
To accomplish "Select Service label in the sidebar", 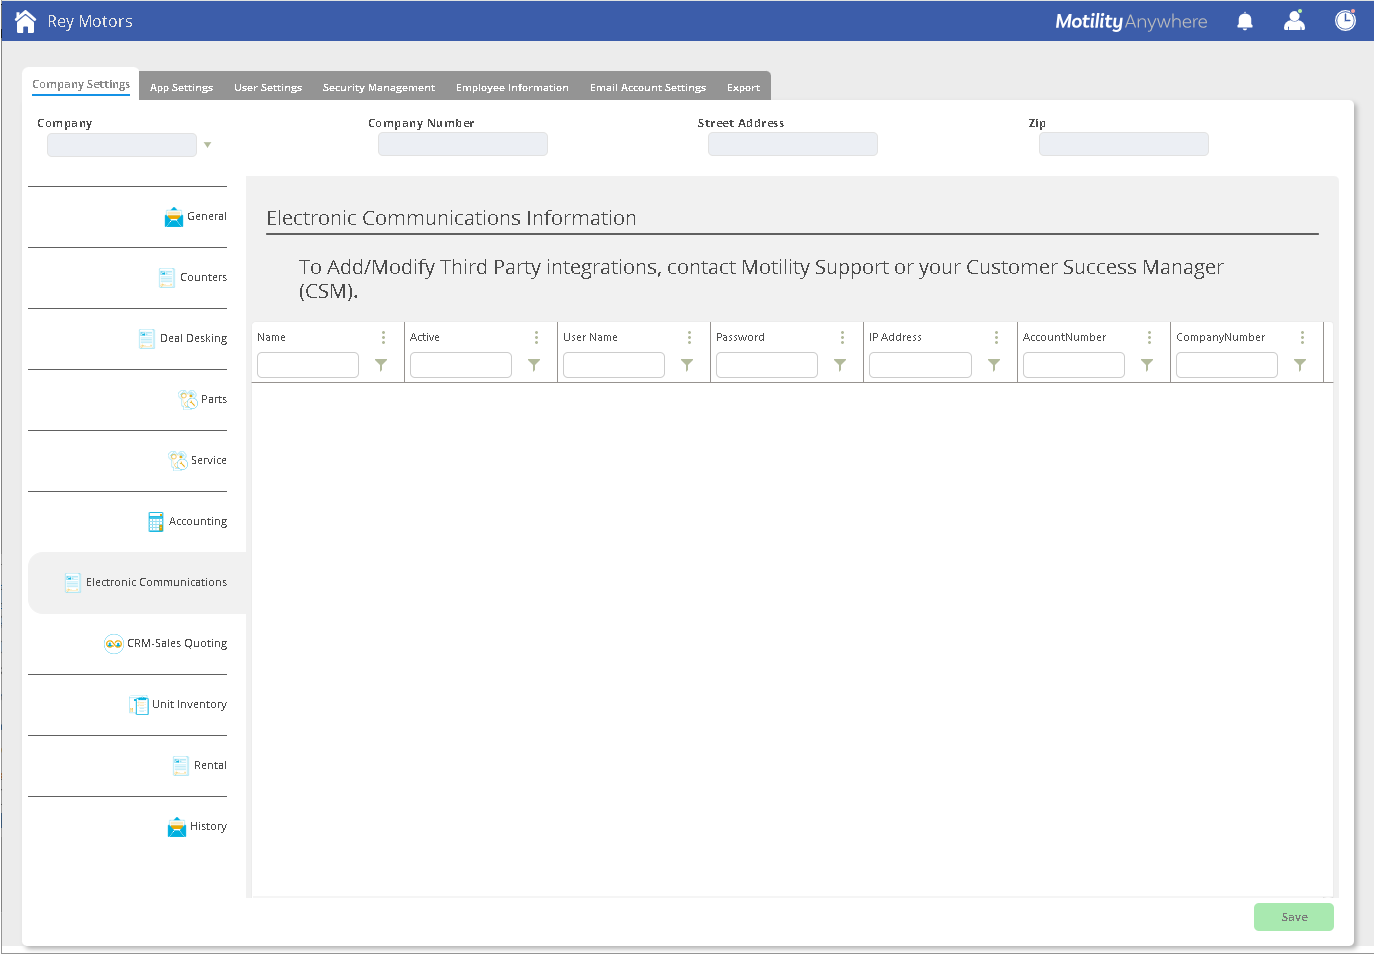I will point(209,461).
